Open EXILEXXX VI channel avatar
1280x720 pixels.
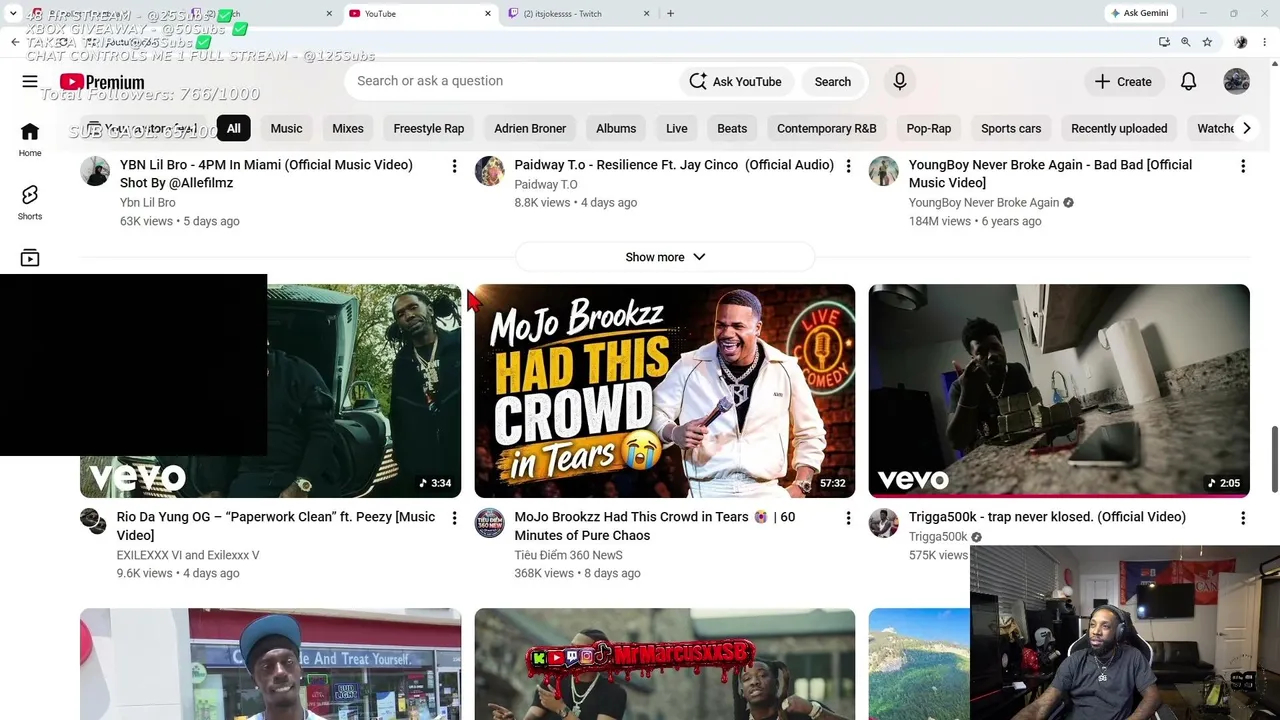[93, 522]
